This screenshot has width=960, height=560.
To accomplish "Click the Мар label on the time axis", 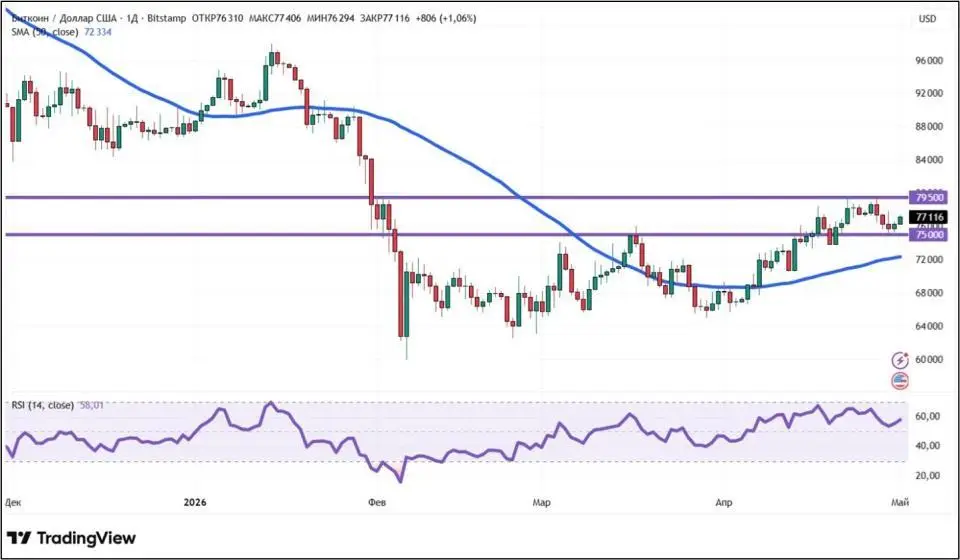I will coord(541,502).
